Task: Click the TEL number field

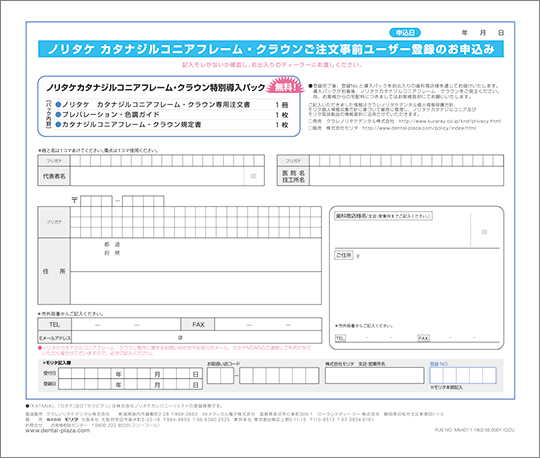Action: click(126, 324)
